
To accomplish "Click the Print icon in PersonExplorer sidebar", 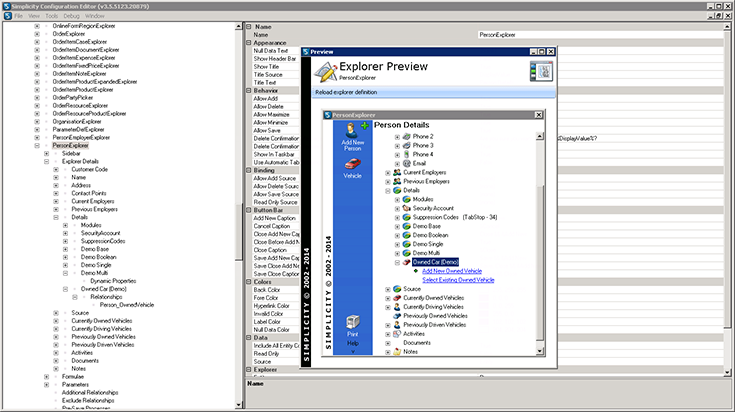I will pyautogui.click(x=352, y=322).
